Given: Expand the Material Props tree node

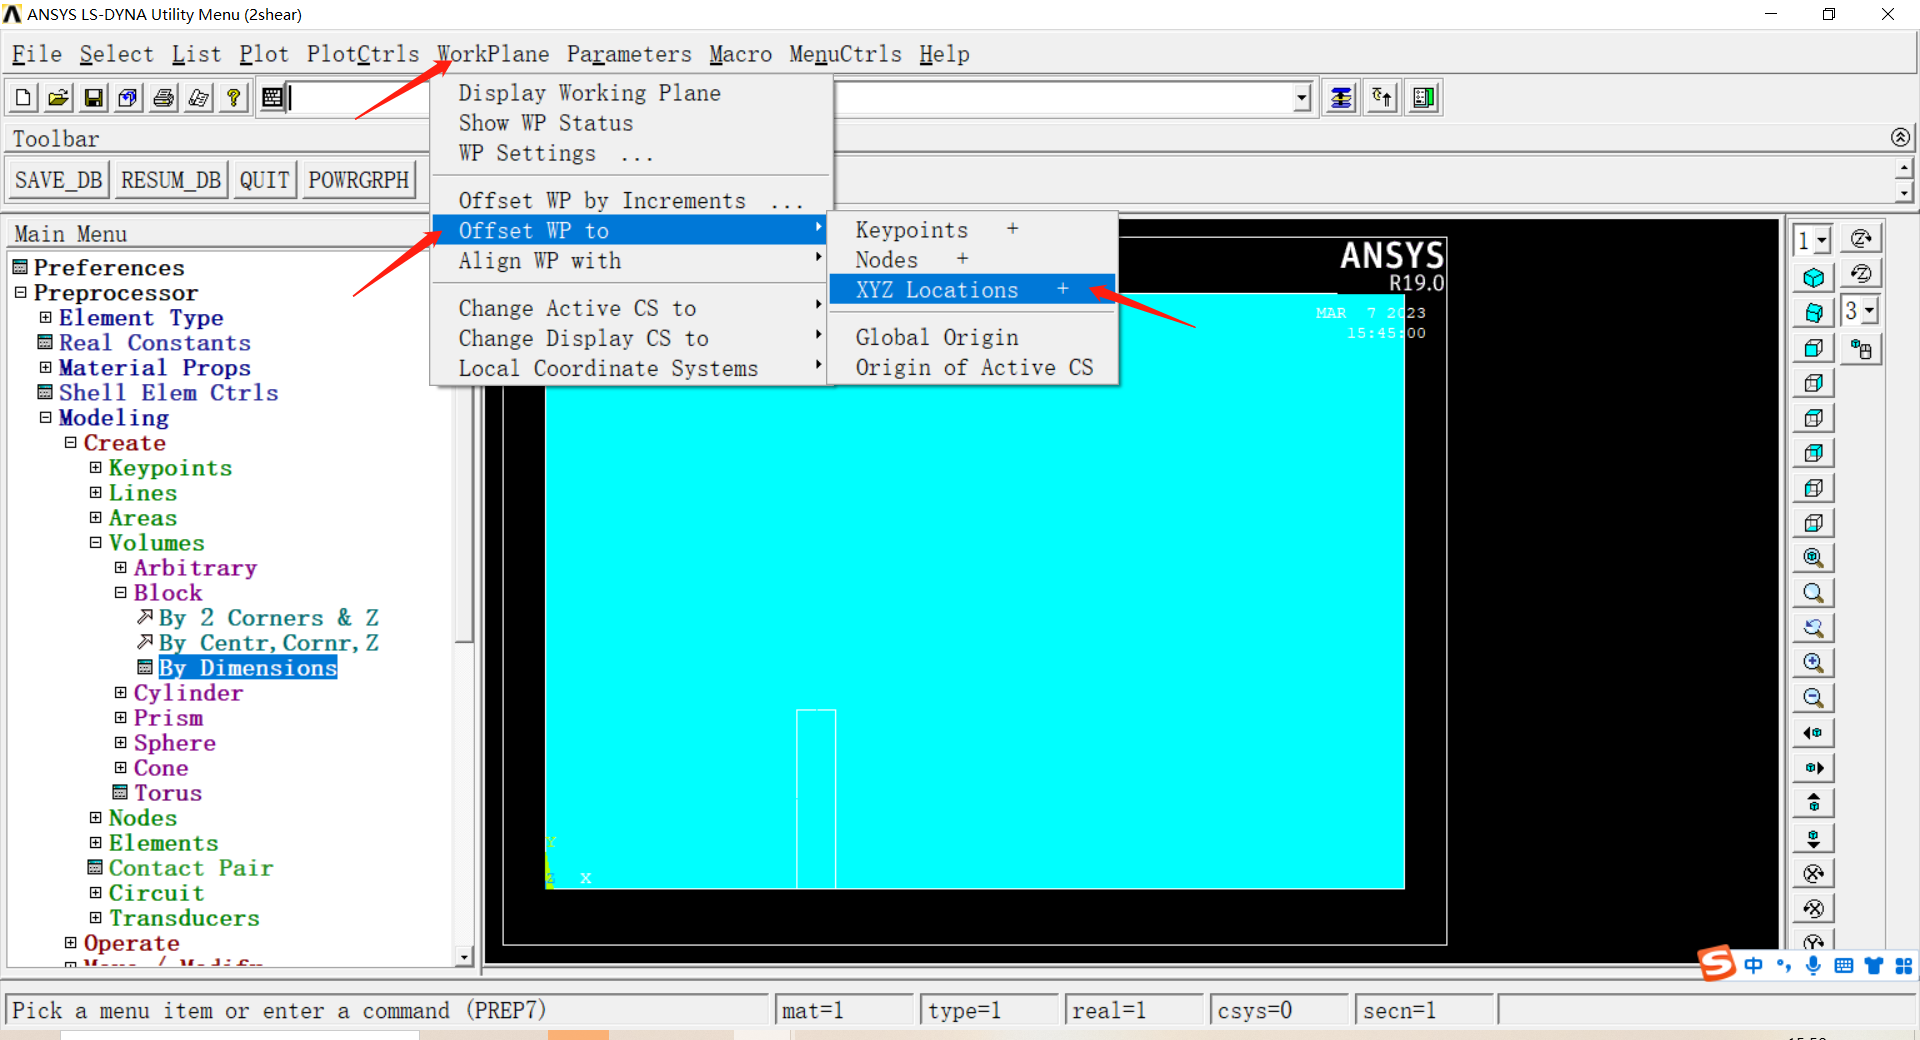Looking at the screenshot, I should (45, 367).
